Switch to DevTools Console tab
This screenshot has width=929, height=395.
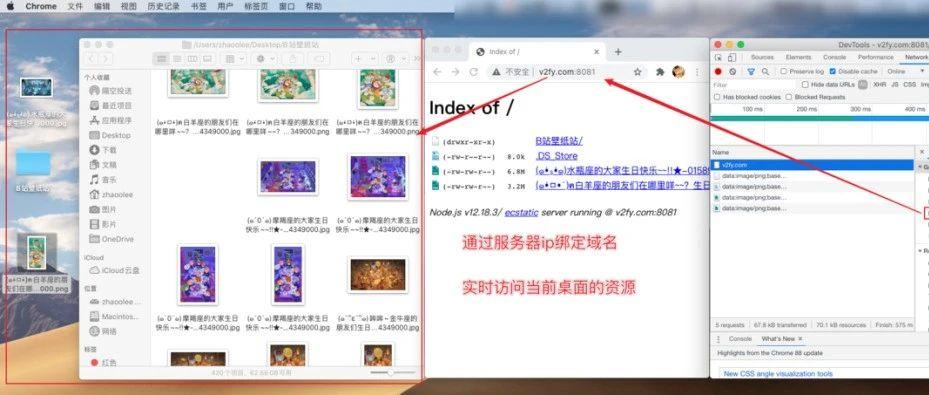coord(834,57)
